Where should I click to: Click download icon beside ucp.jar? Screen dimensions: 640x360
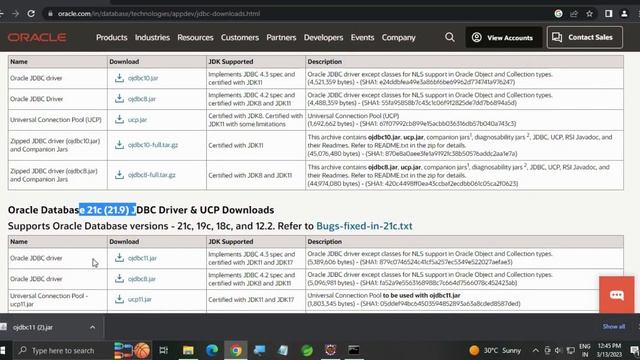point(119,119)
